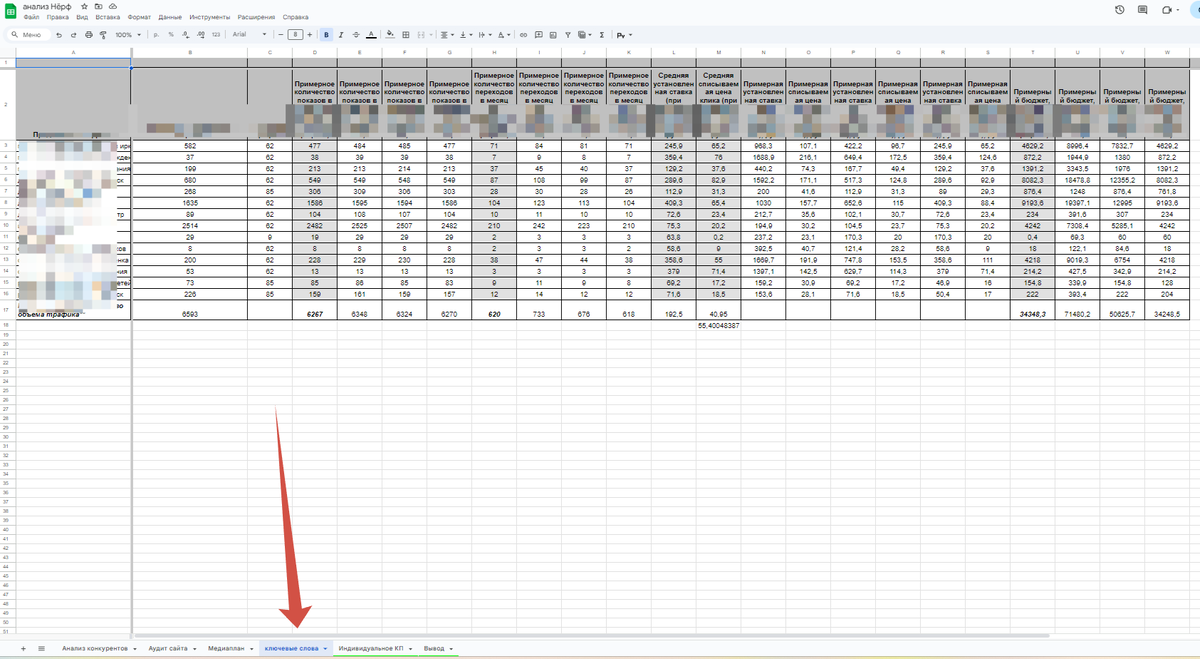Print the spreadsheet using the printer icon

coord(89,34)
